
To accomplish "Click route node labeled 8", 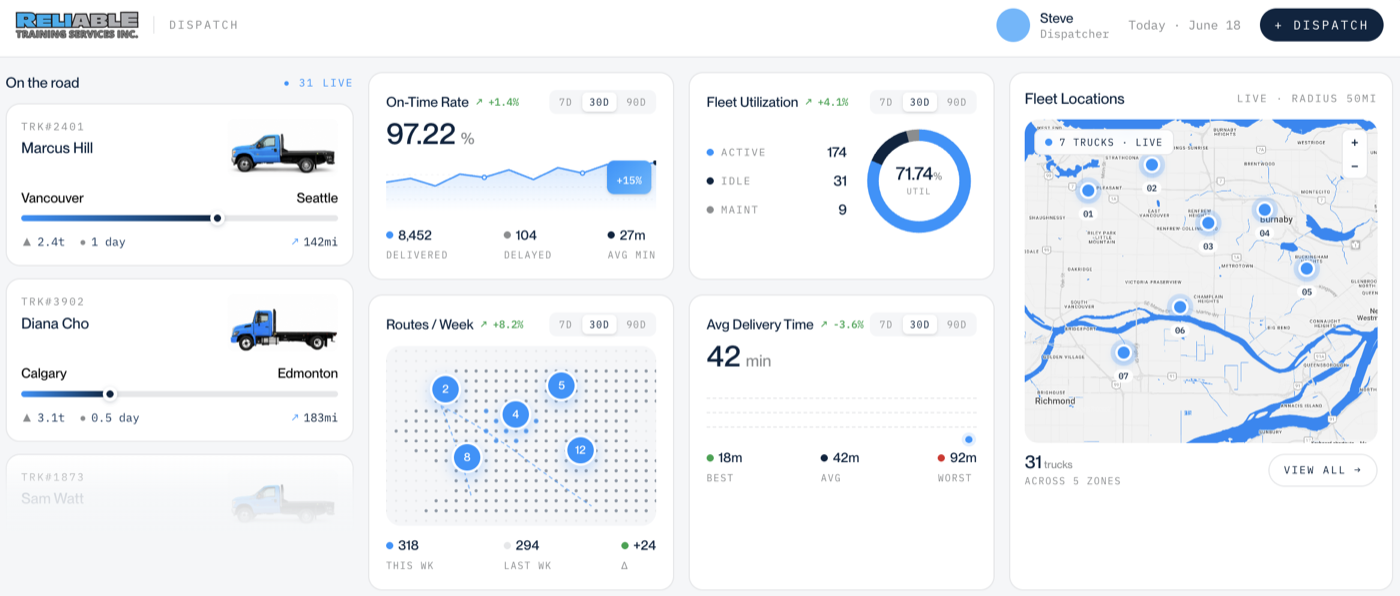I will click(467, 458).
